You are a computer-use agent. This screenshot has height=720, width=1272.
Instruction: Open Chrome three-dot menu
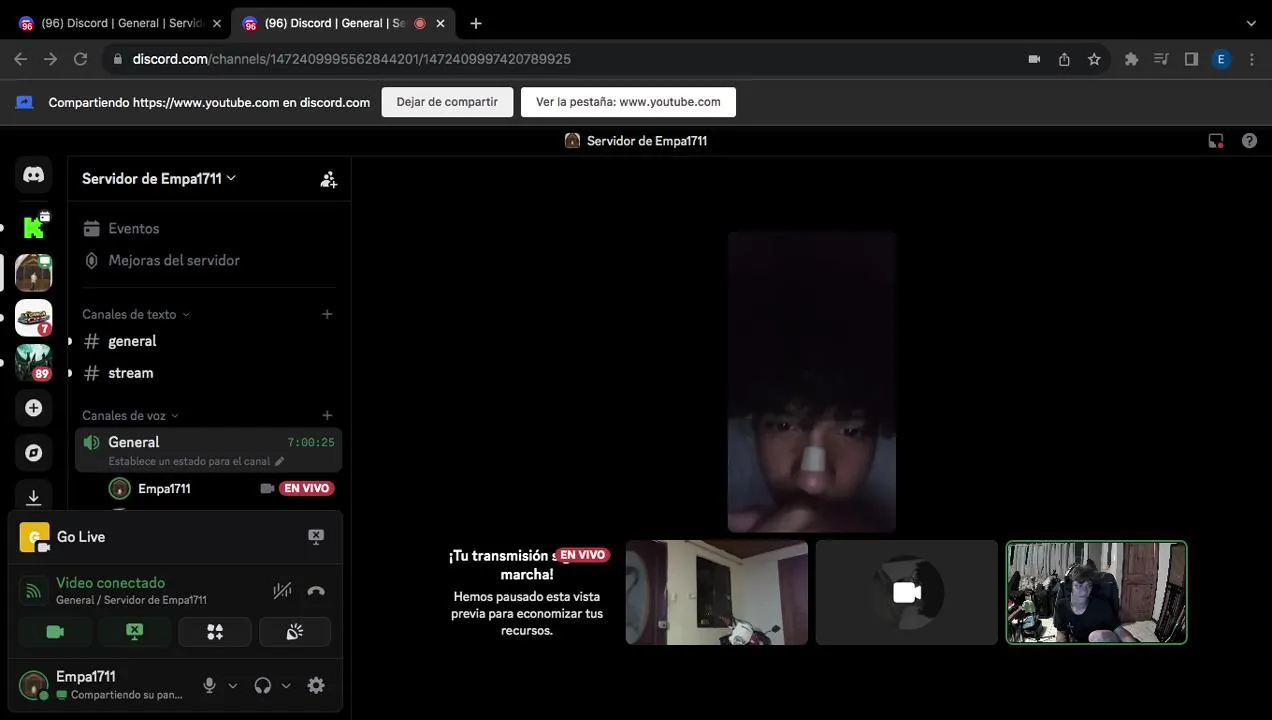click(x=1252, y=59)
